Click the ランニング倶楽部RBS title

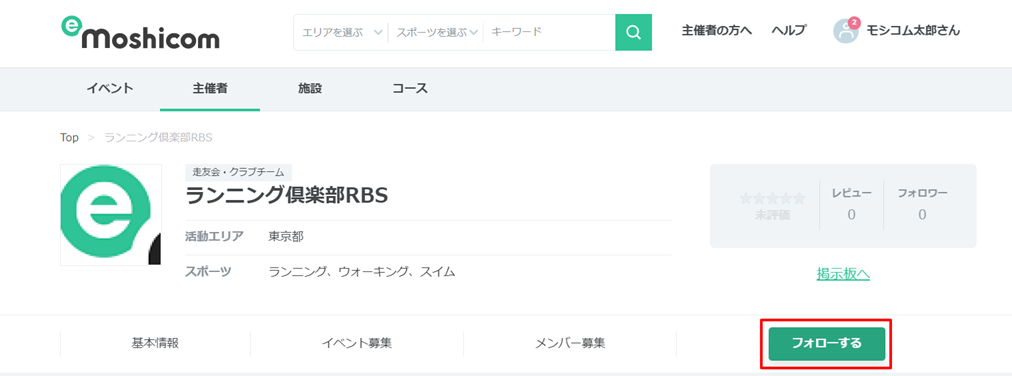click(287, 195)
